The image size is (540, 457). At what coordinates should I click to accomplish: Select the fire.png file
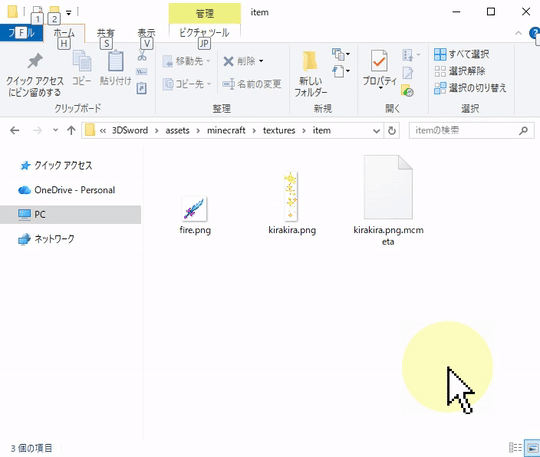point(195,215)
